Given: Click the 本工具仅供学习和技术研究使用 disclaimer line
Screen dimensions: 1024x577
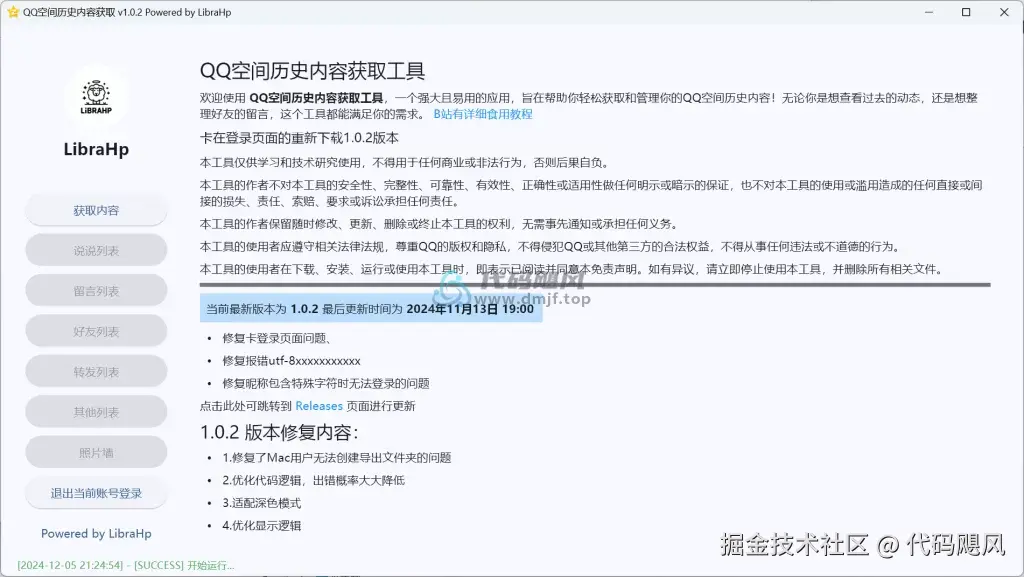Looking at the screenshot, I should pos(405,163).
